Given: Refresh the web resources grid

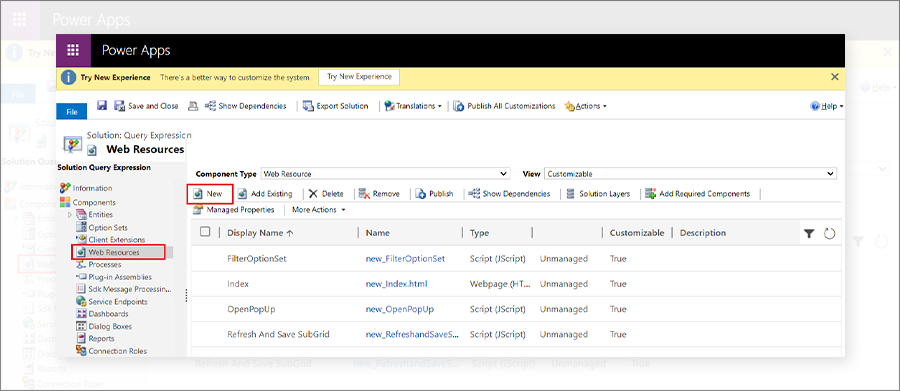Looking at the screenshot, I should [829, 233].
